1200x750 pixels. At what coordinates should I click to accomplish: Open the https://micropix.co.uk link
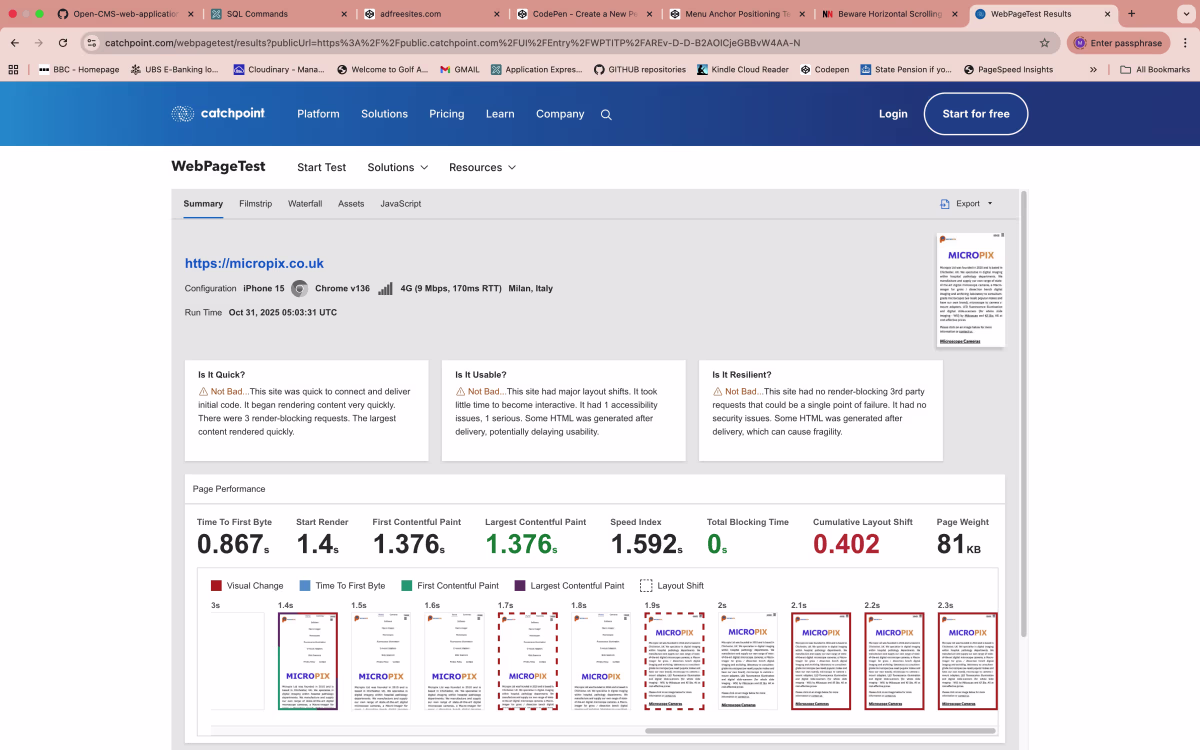click(253, 263)
